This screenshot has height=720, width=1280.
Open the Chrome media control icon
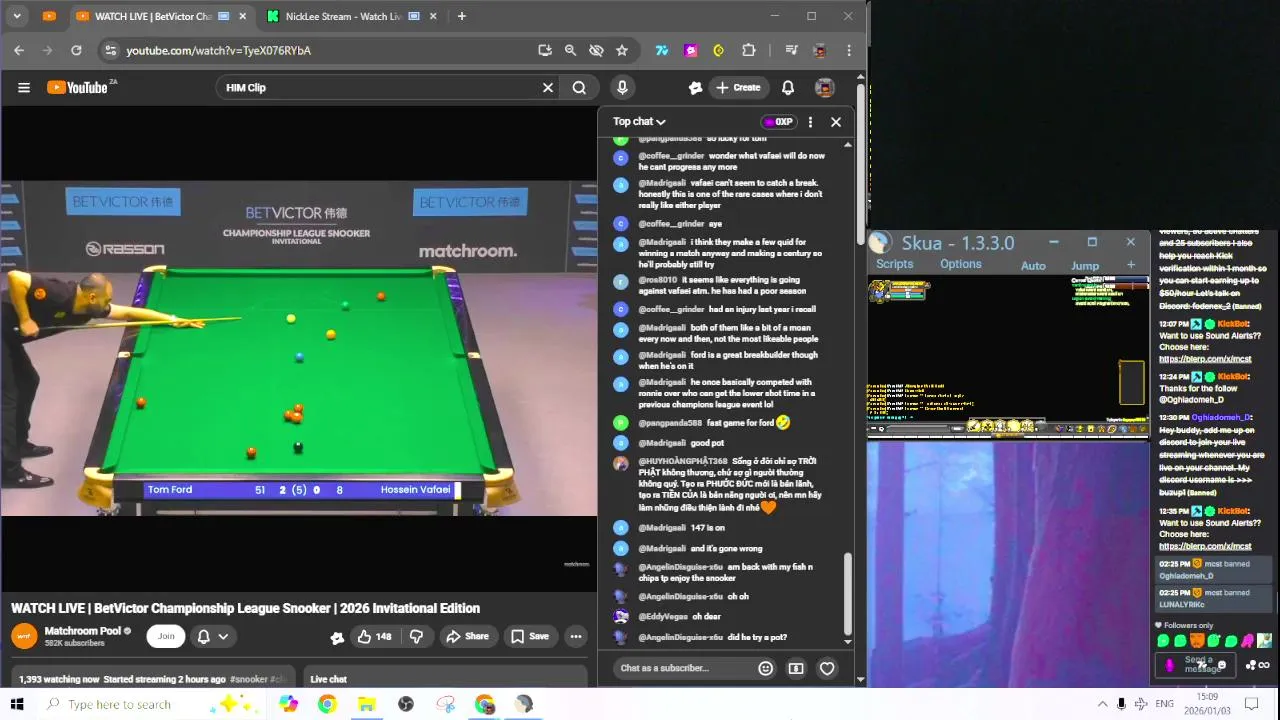pyautogui.click(x=791, y=50)
